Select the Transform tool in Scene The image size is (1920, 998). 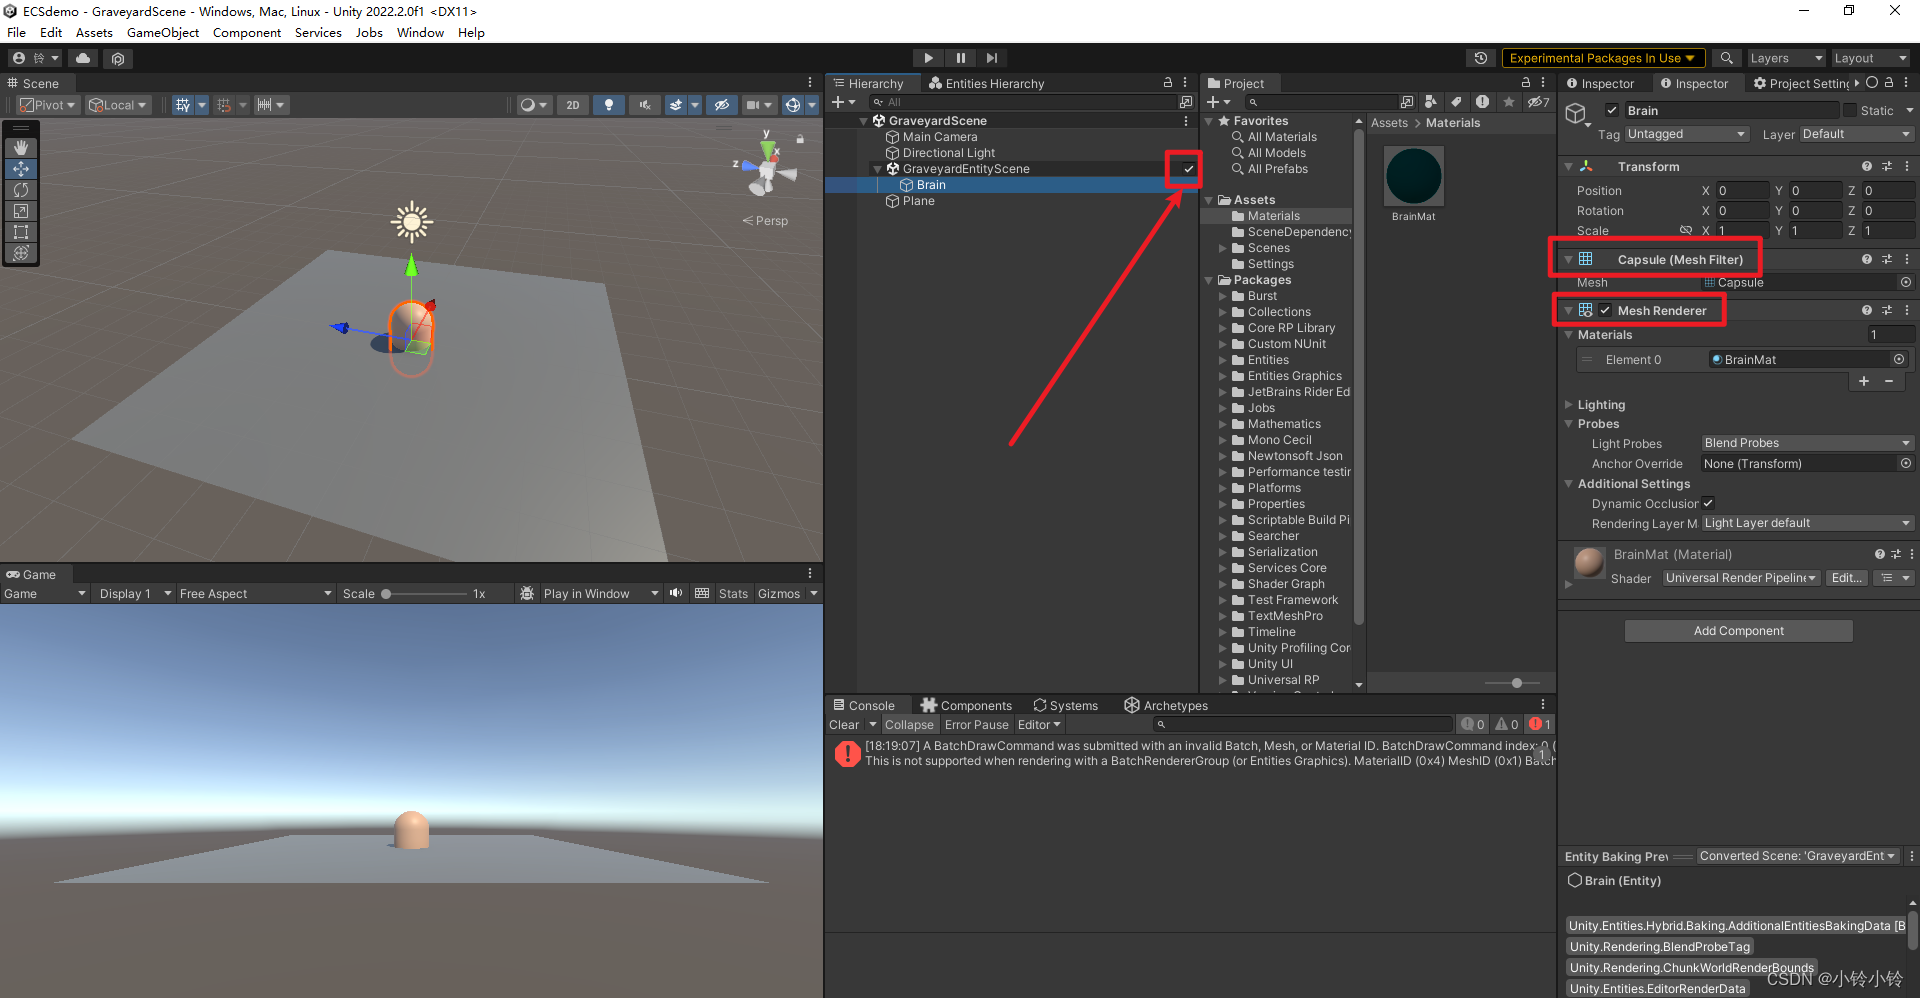(21, 253)
